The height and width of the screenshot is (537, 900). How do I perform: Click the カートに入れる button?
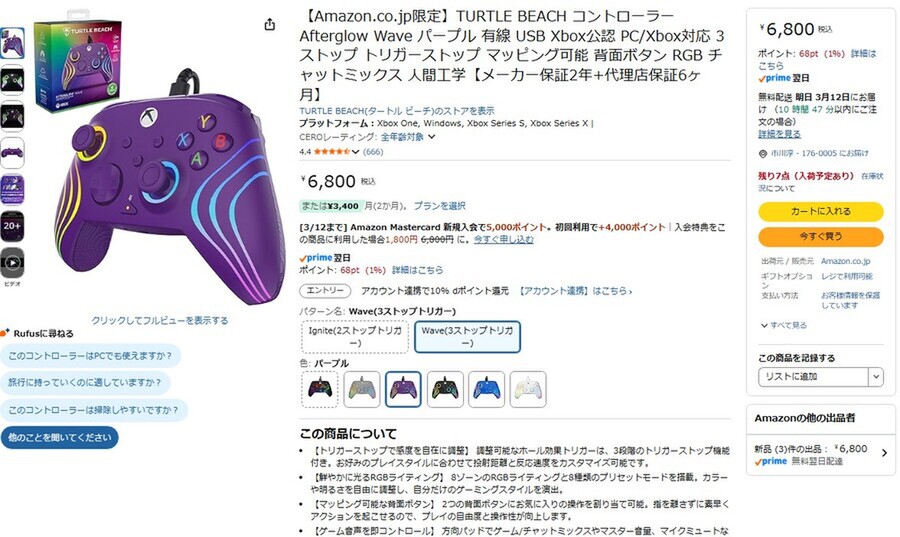click(820, 211)
